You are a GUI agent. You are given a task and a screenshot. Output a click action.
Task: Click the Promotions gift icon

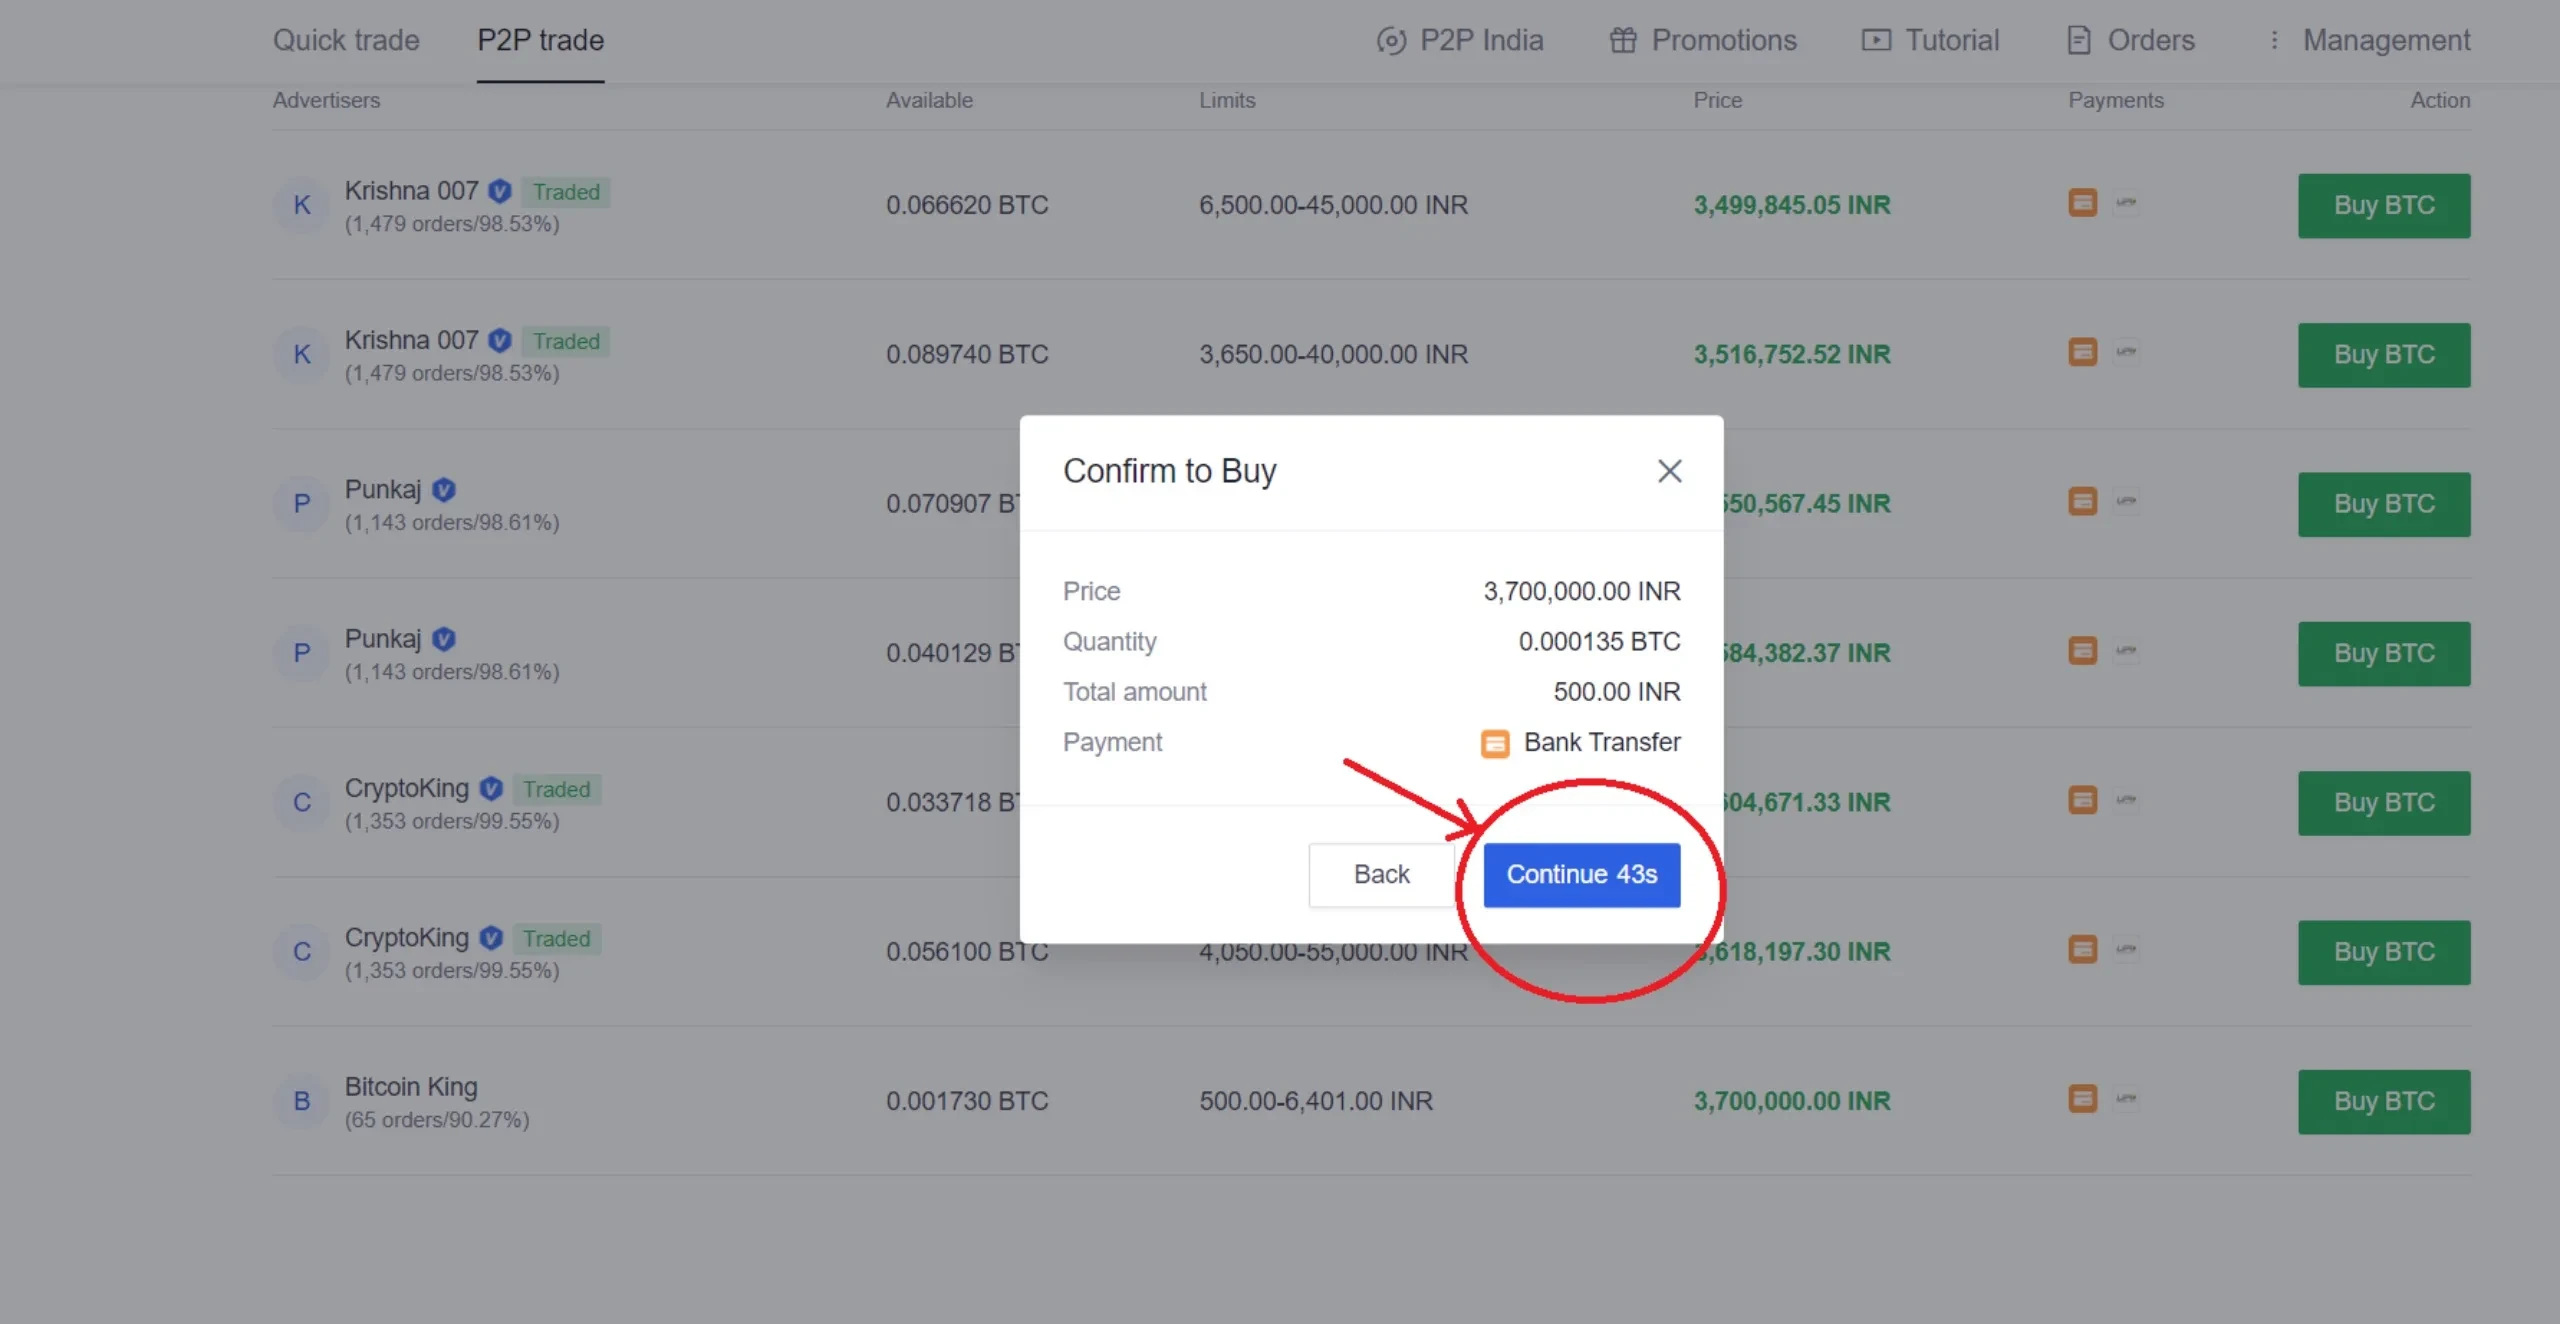pos(1623,40)
